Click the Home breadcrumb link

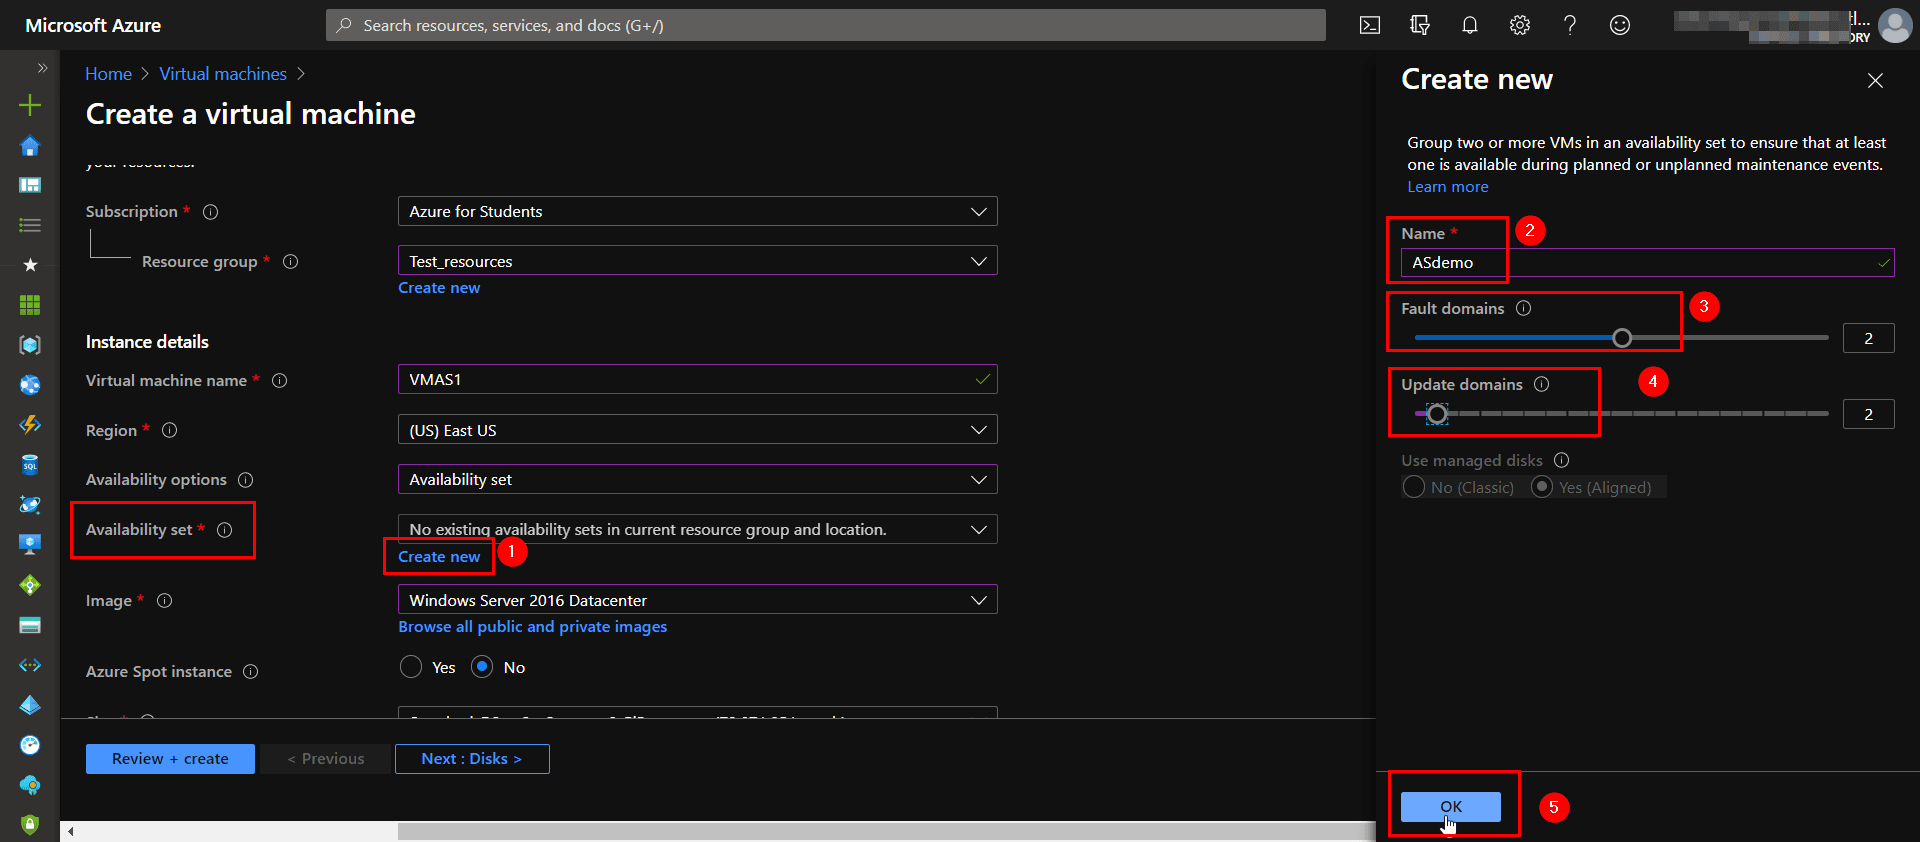(108, 74)
